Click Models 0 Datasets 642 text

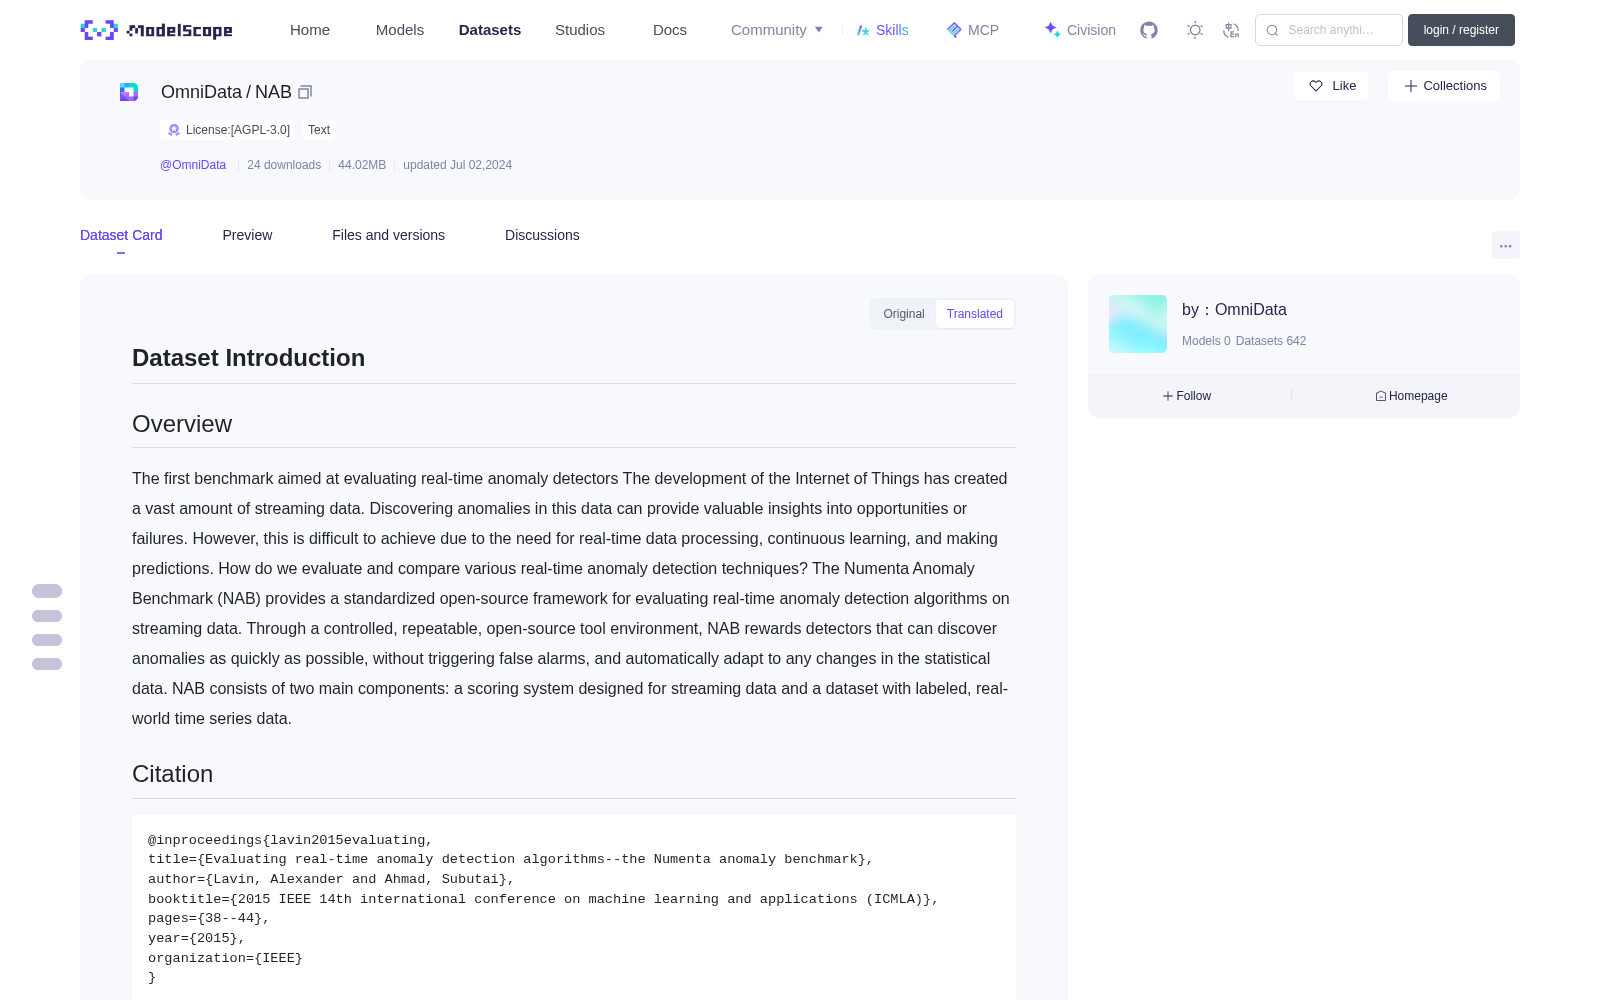coord(1244,341)
